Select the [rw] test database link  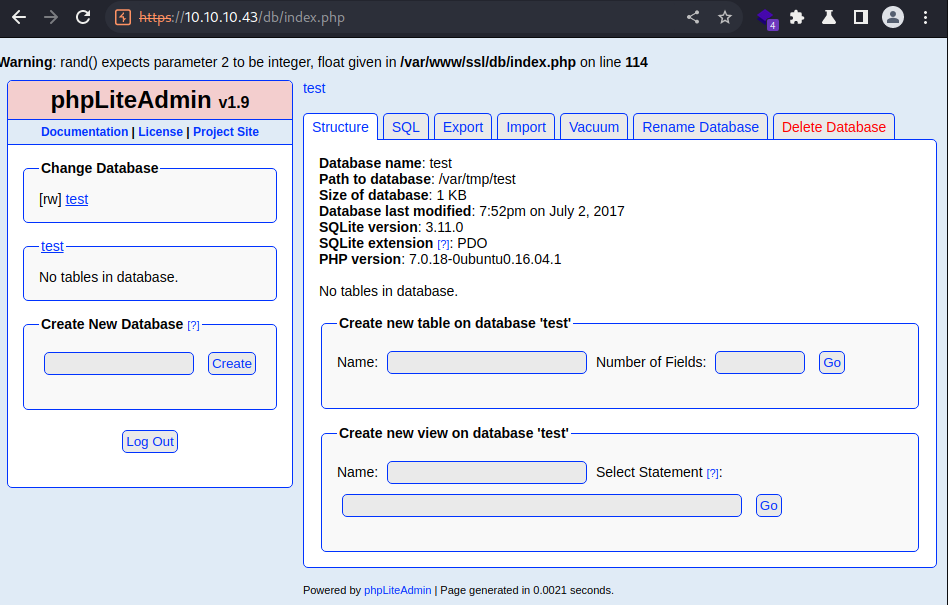tap(77, 199)
